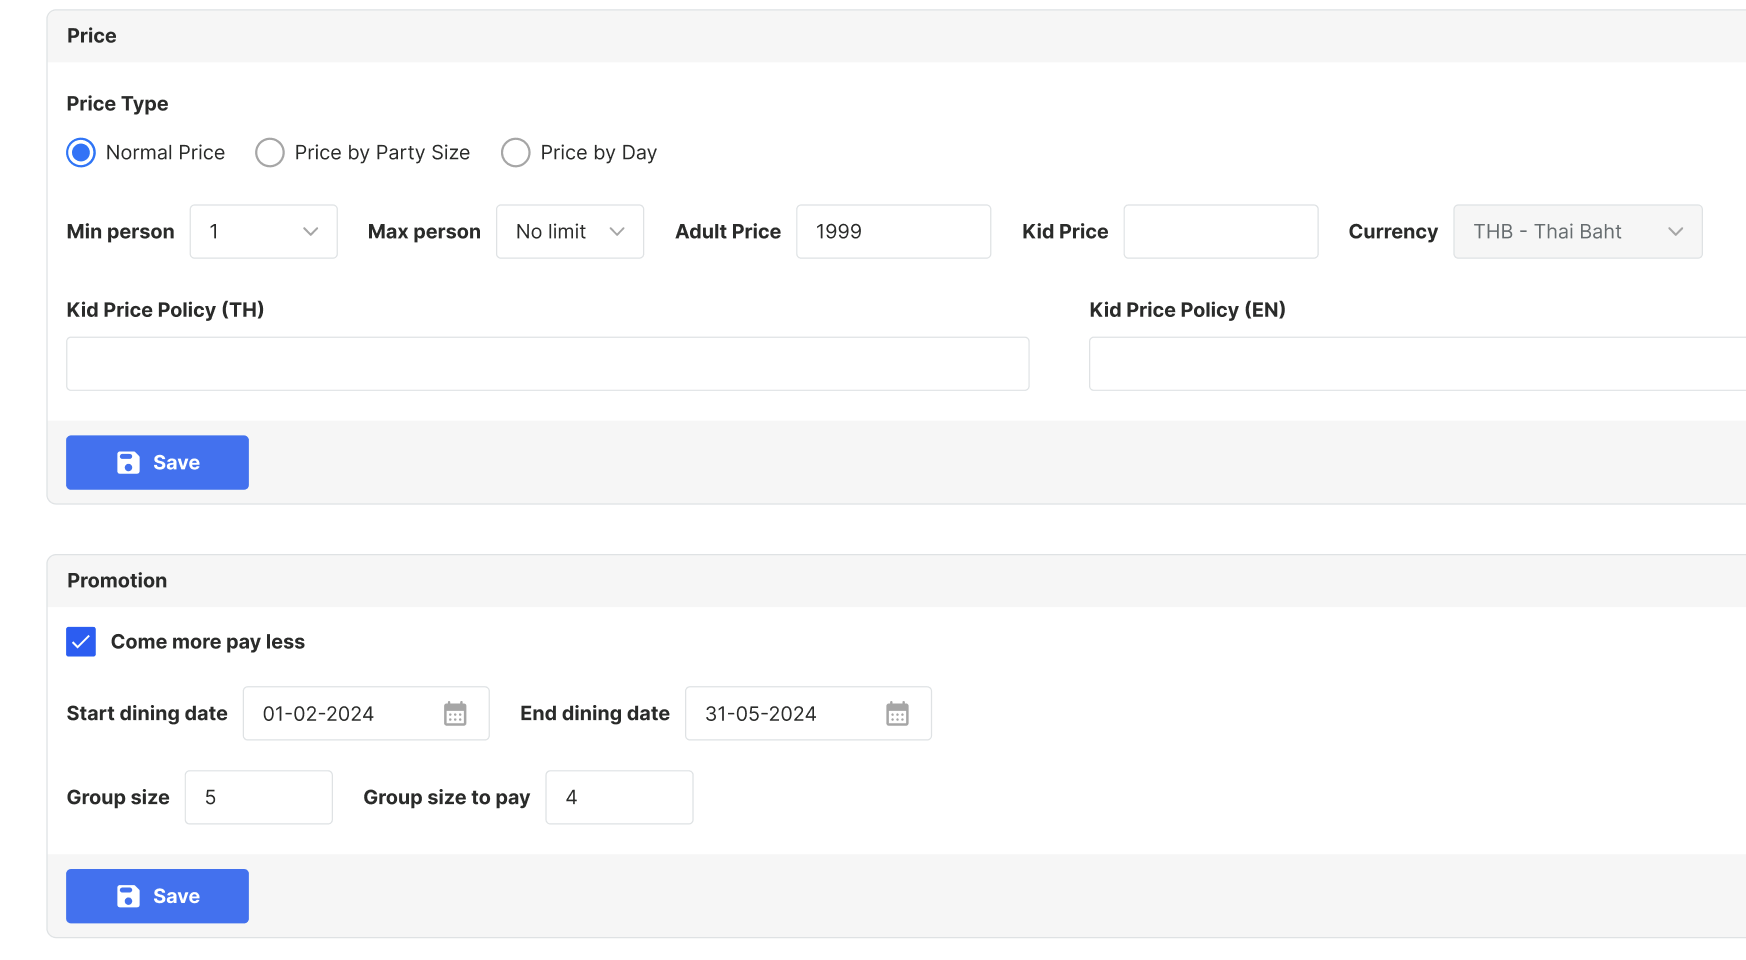Open the End dining date calendar icon
1746x960 pixels.
coord(897,714)
